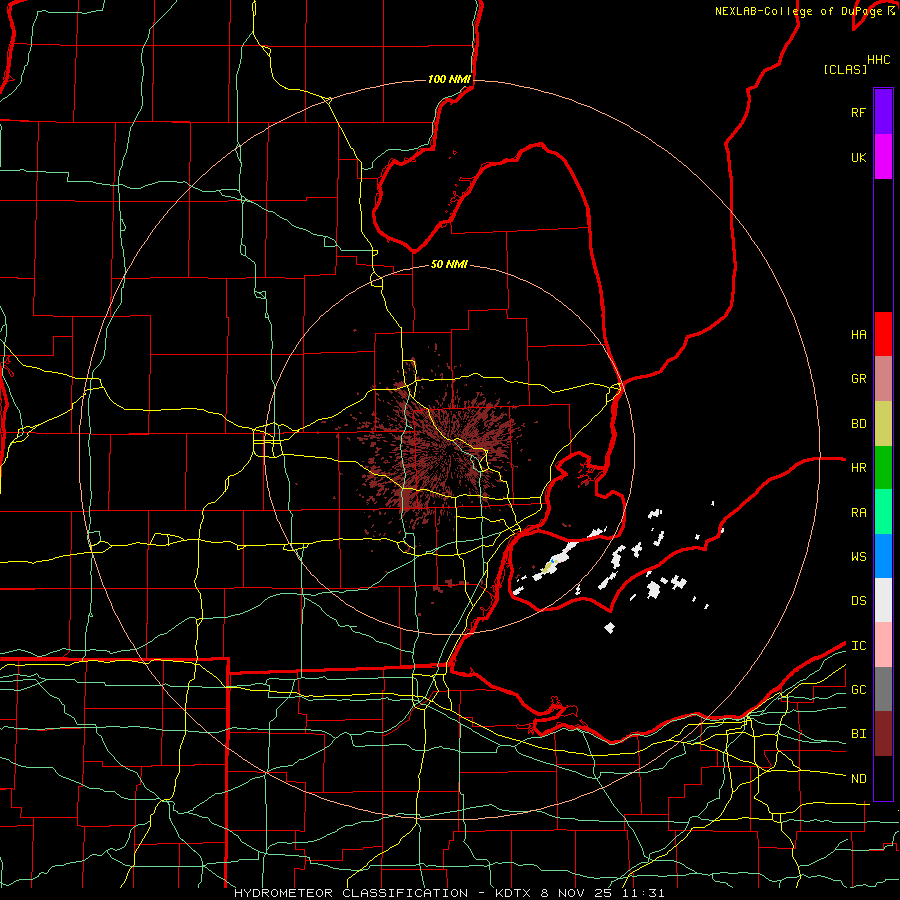Image resolution: width=900 pixels, height=900 pixels.
Task: Pick the HR green legend swatch
Action: (883, 468)
